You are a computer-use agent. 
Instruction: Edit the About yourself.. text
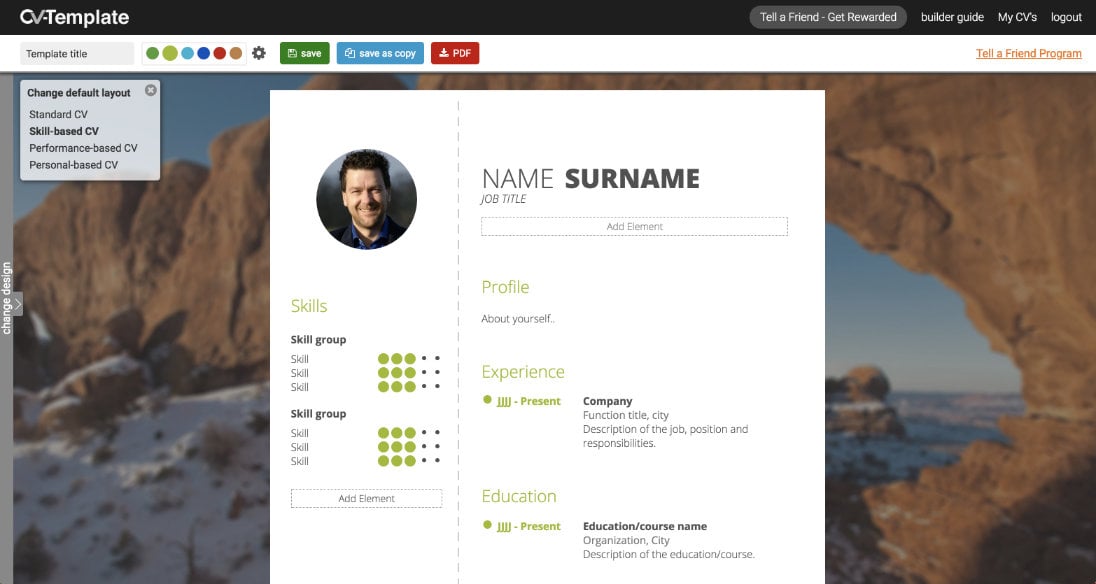518,319
